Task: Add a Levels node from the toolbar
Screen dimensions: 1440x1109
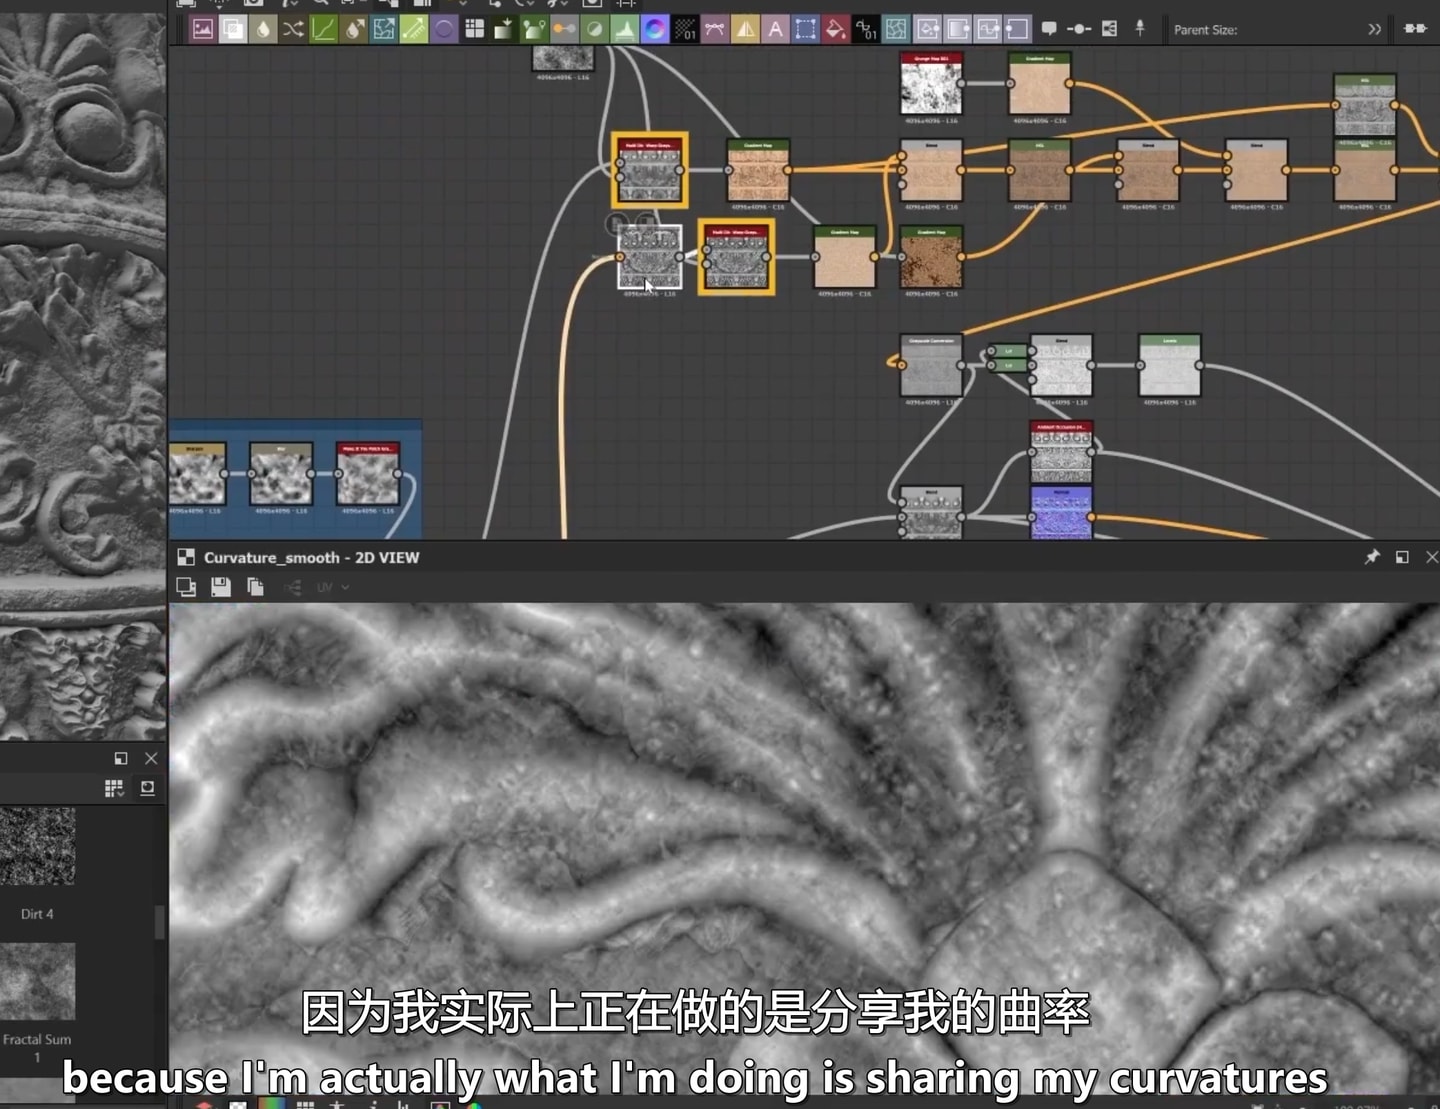Action: [624, 29]
